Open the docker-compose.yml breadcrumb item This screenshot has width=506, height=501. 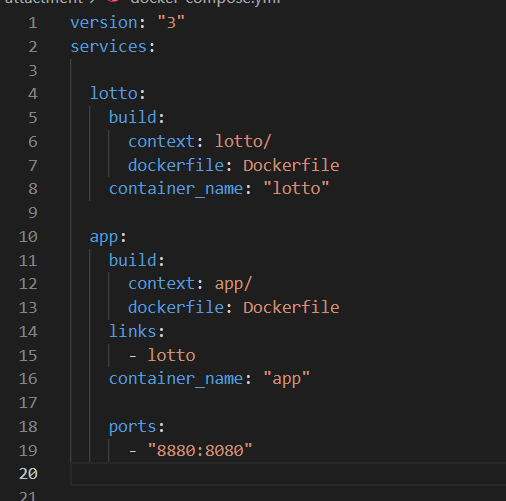205,2
